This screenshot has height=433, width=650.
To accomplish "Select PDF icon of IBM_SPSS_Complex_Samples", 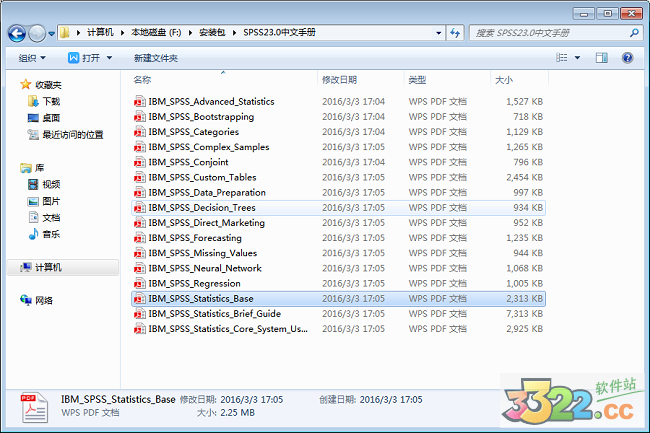I will click(x=140, y=147).
